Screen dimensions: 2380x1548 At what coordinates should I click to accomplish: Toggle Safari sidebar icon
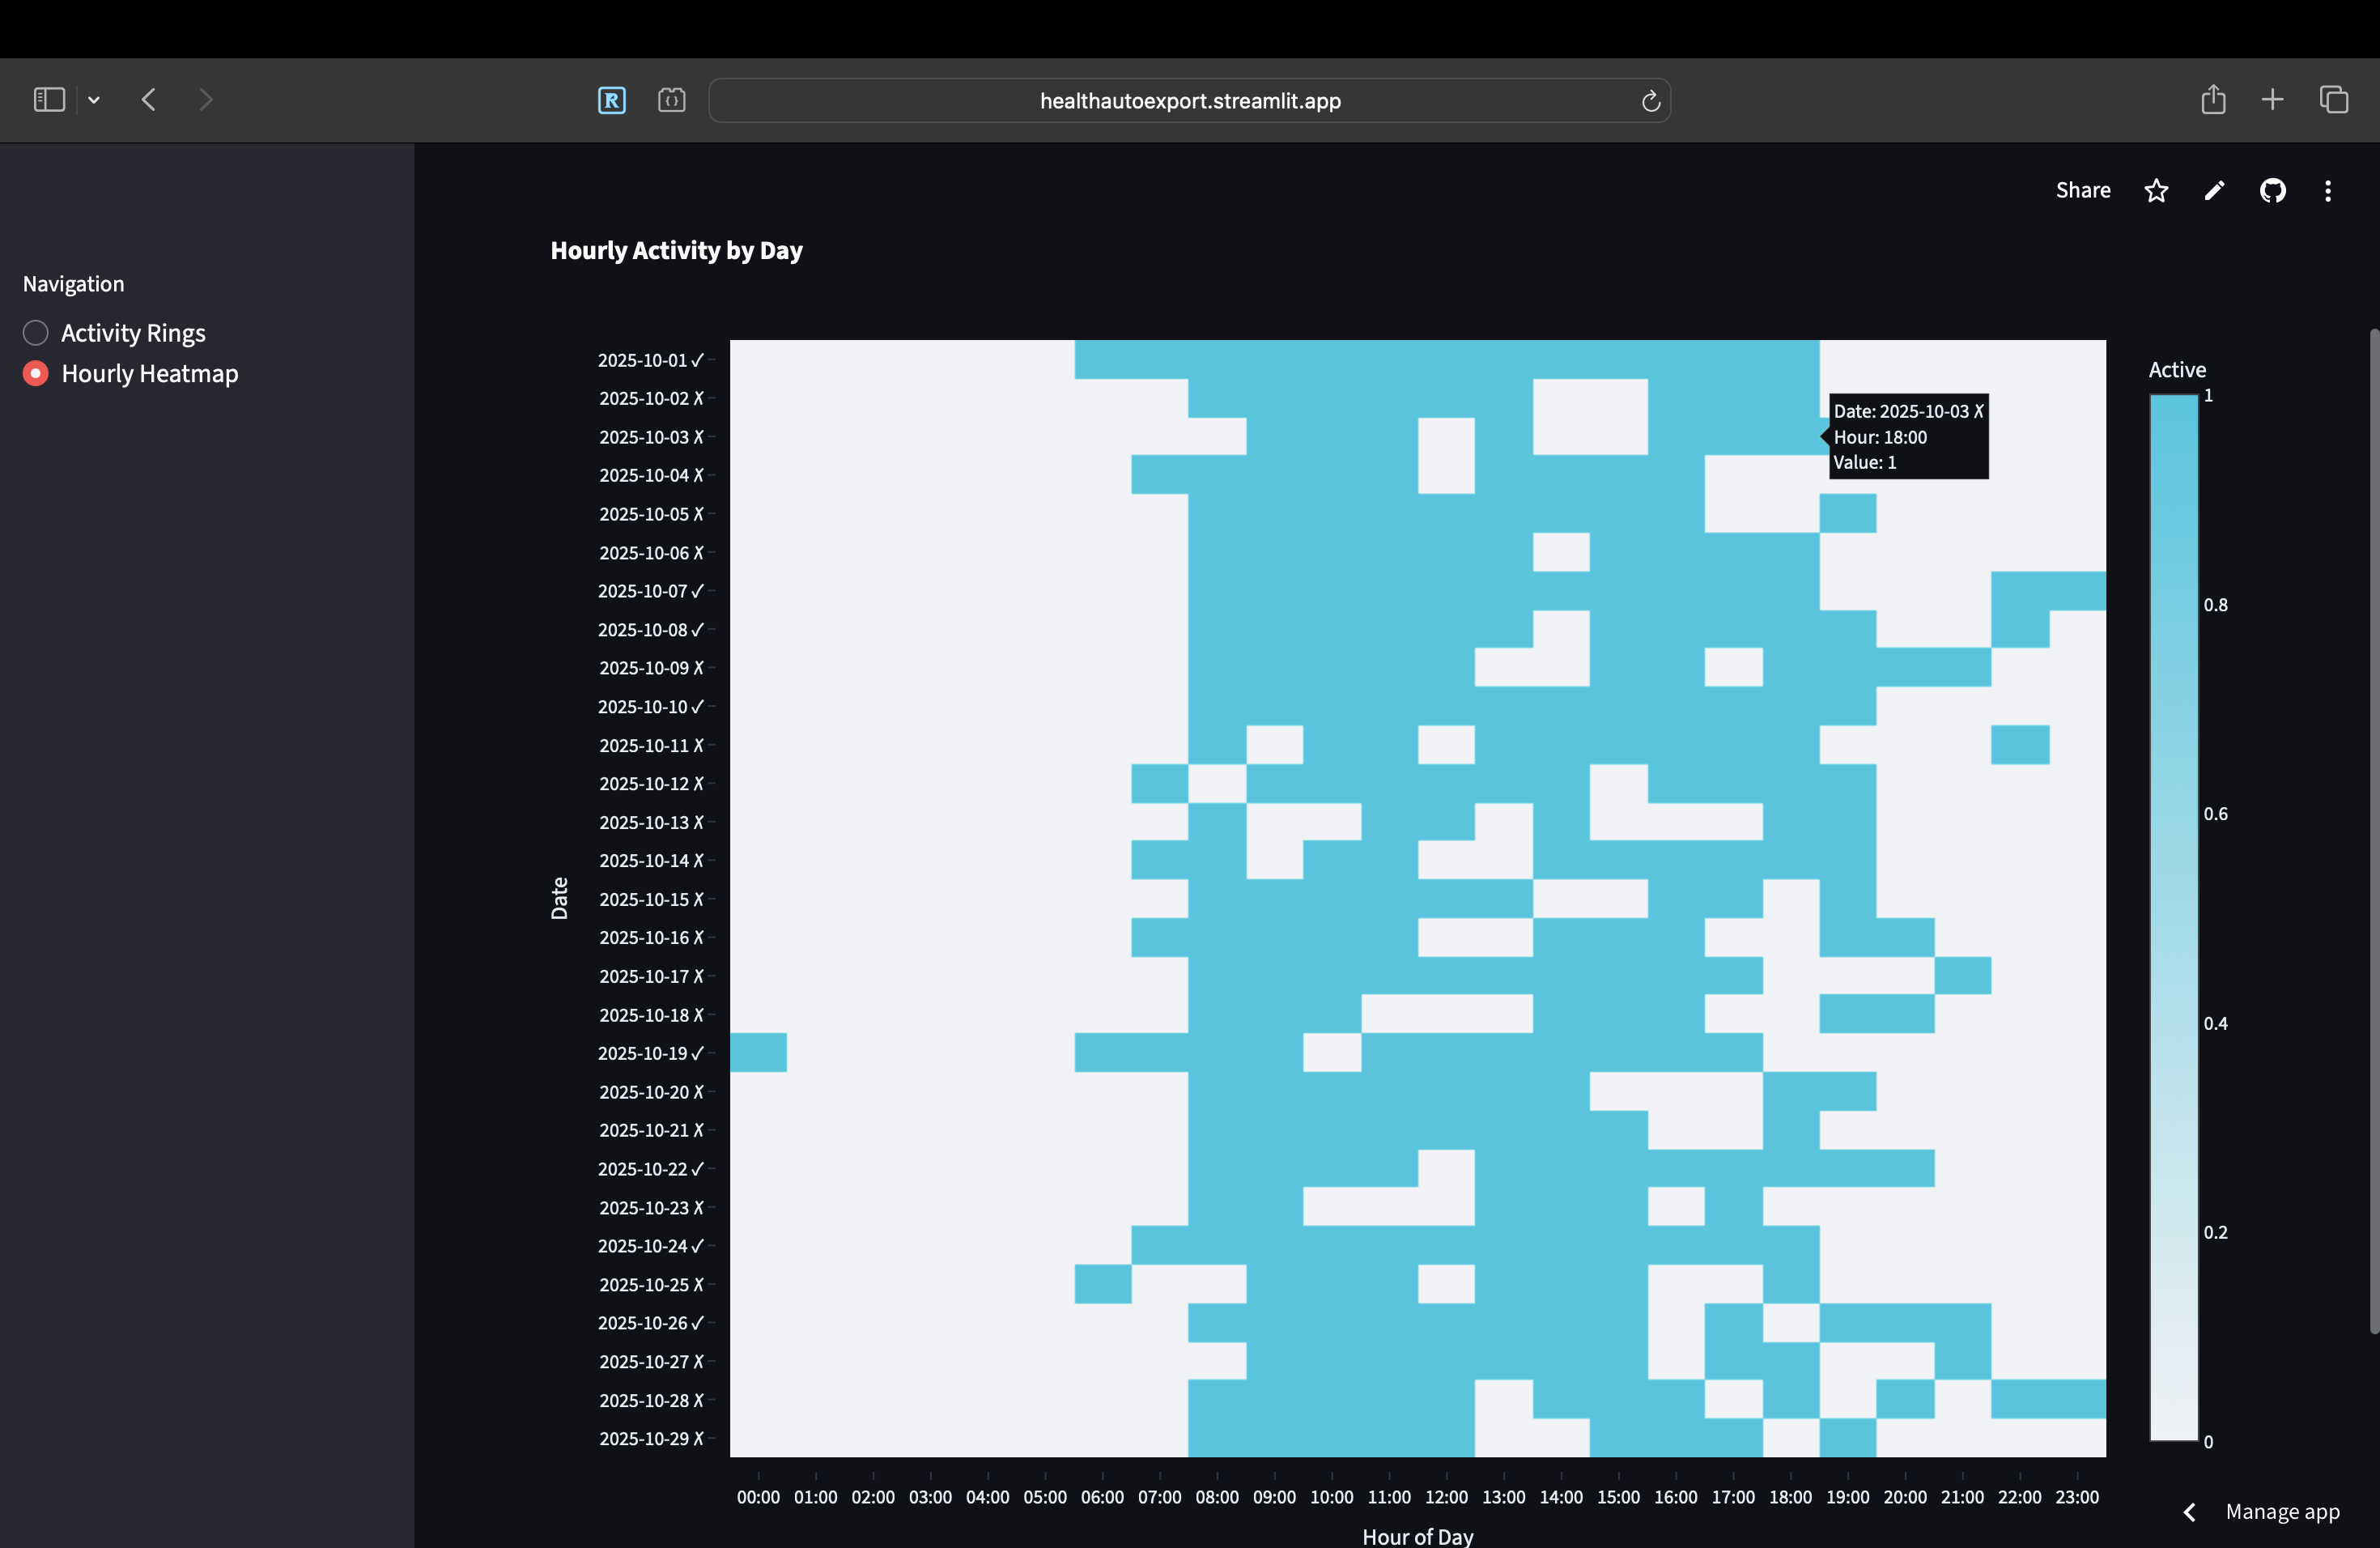click(49, 99)
